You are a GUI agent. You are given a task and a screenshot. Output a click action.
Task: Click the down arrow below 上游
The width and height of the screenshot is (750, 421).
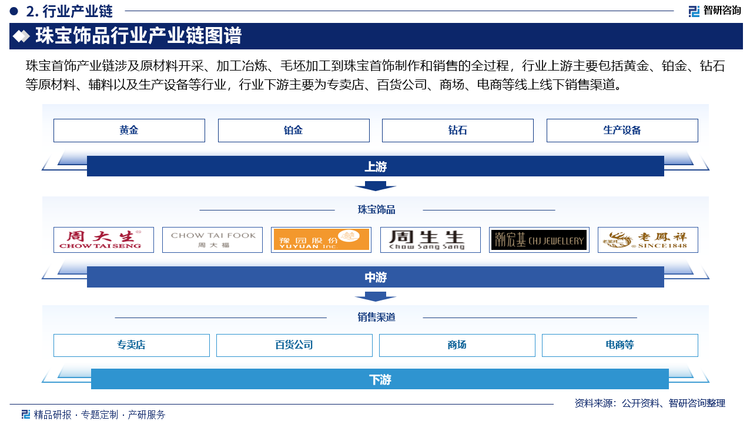375,186
